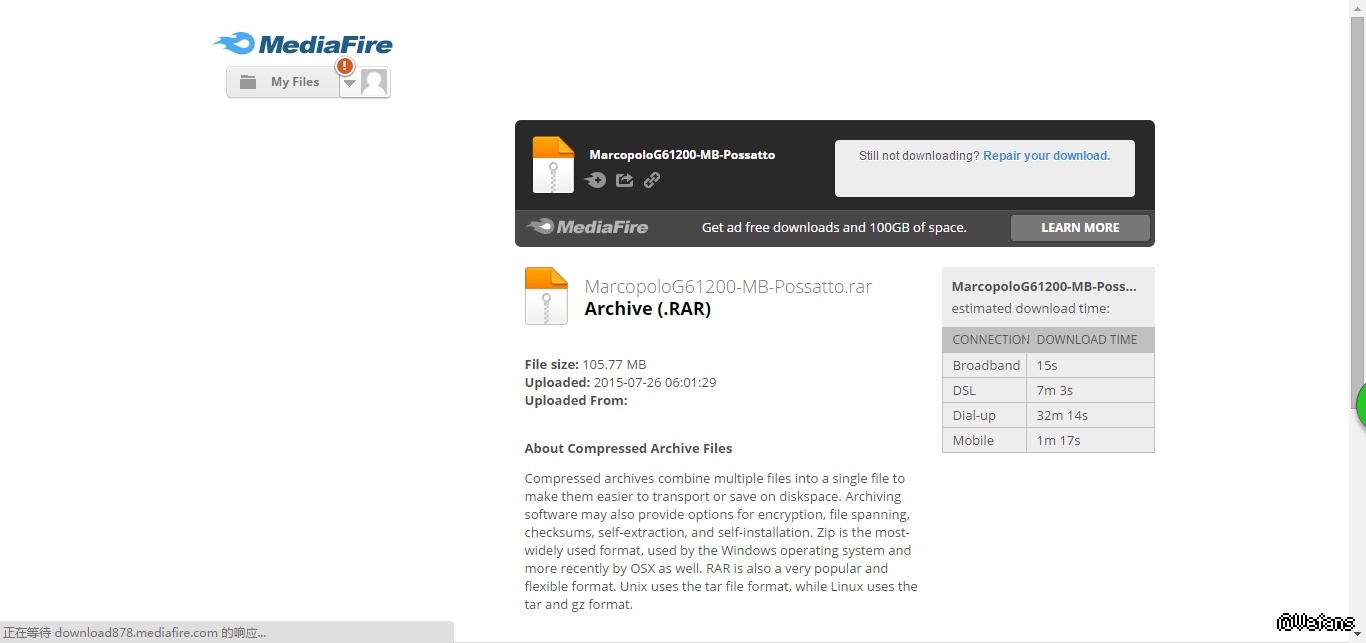Click the MarcopoloG61200-MB-Possatto title in dark banner
Screen dimensions: 1366x643
682,155
